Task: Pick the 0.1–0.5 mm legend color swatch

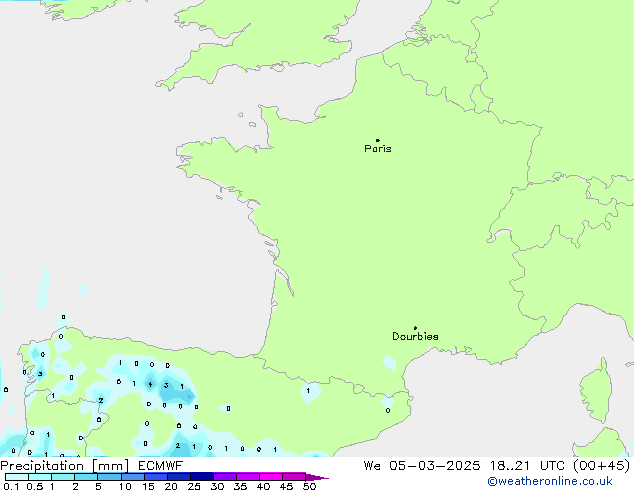Action: (17, 477)
